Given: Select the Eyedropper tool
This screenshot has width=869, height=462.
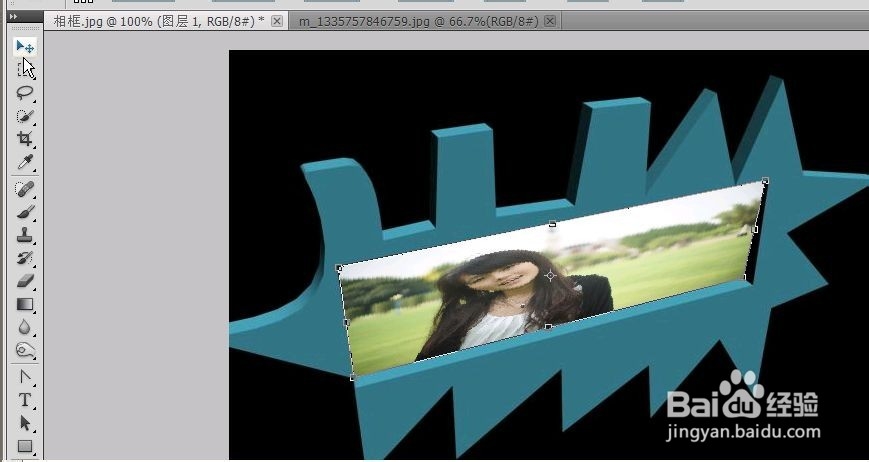Looking at the screenshot, I should tap(25, 162).
